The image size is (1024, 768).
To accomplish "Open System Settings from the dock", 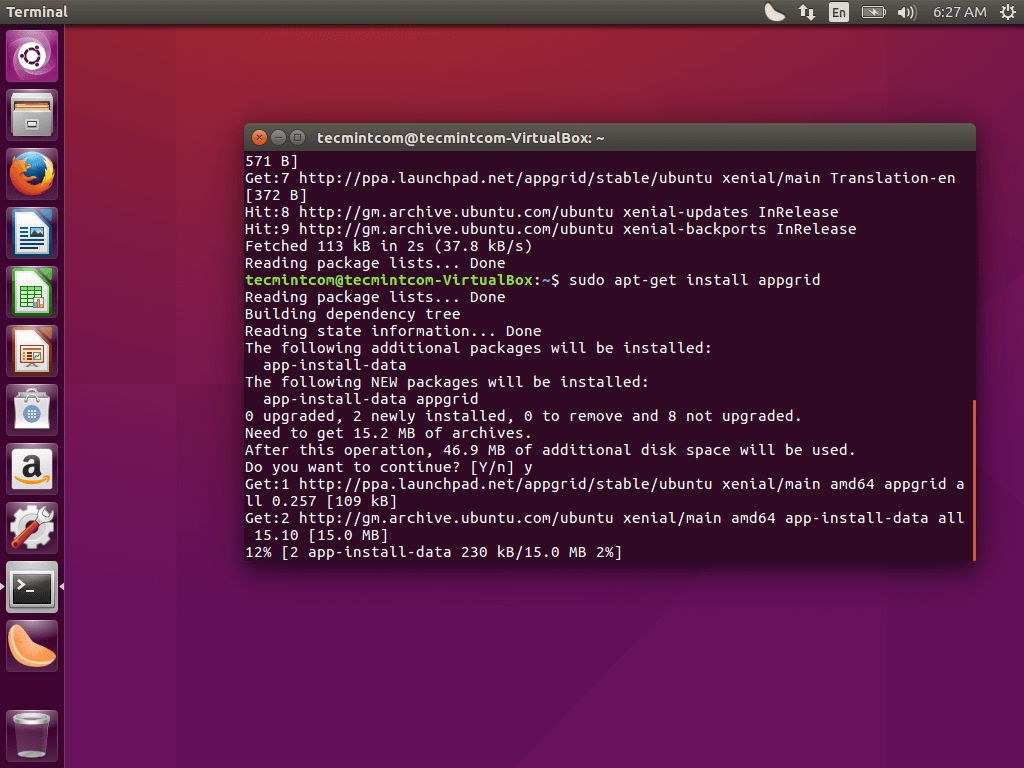I will click(x=31, y=527).
